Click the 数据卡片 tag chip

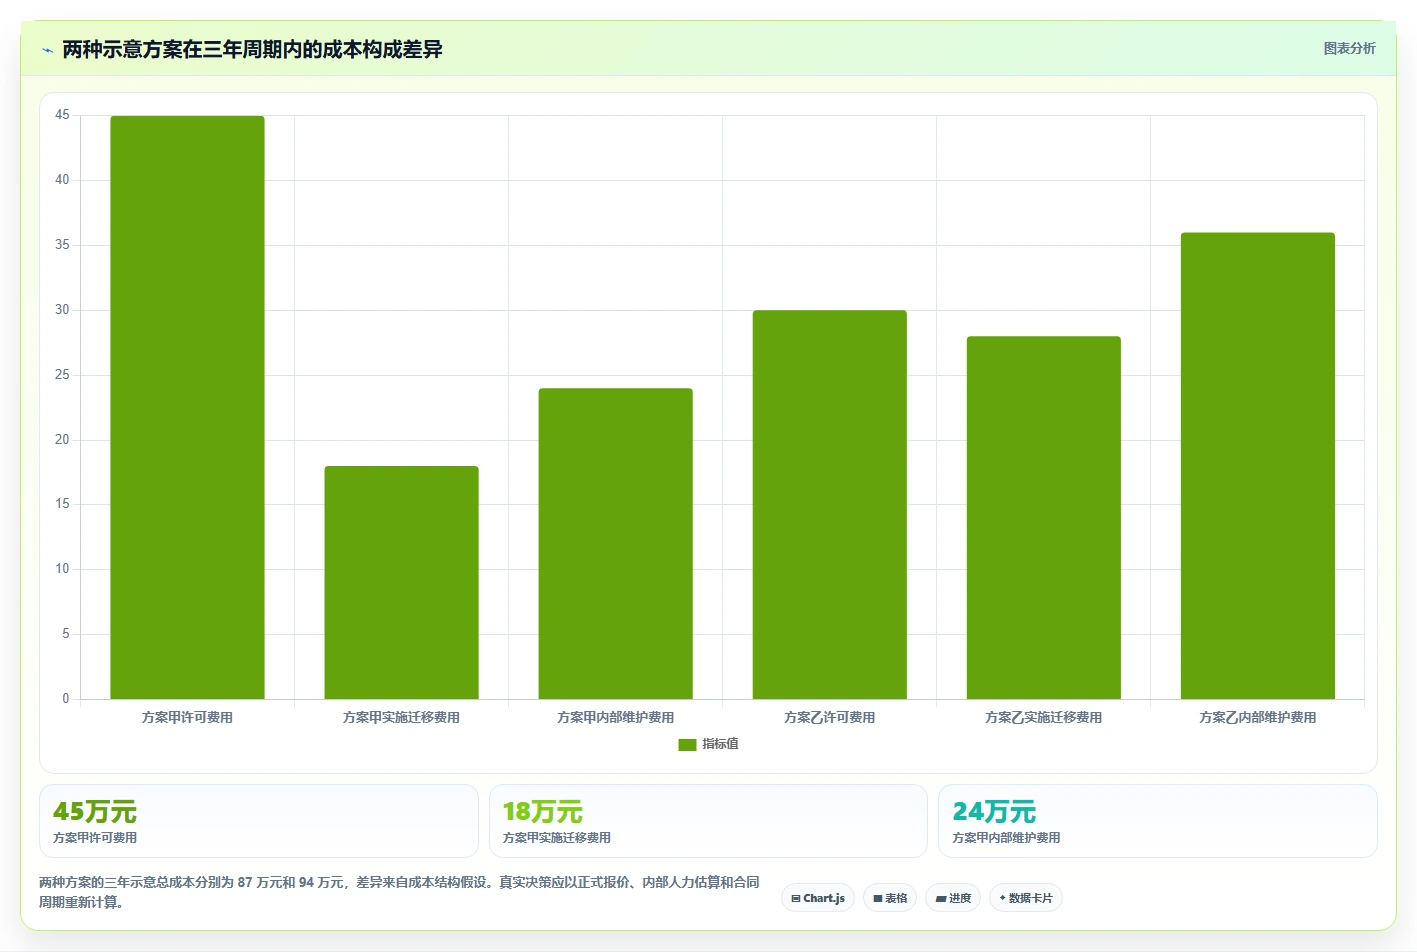point(1026,898)
